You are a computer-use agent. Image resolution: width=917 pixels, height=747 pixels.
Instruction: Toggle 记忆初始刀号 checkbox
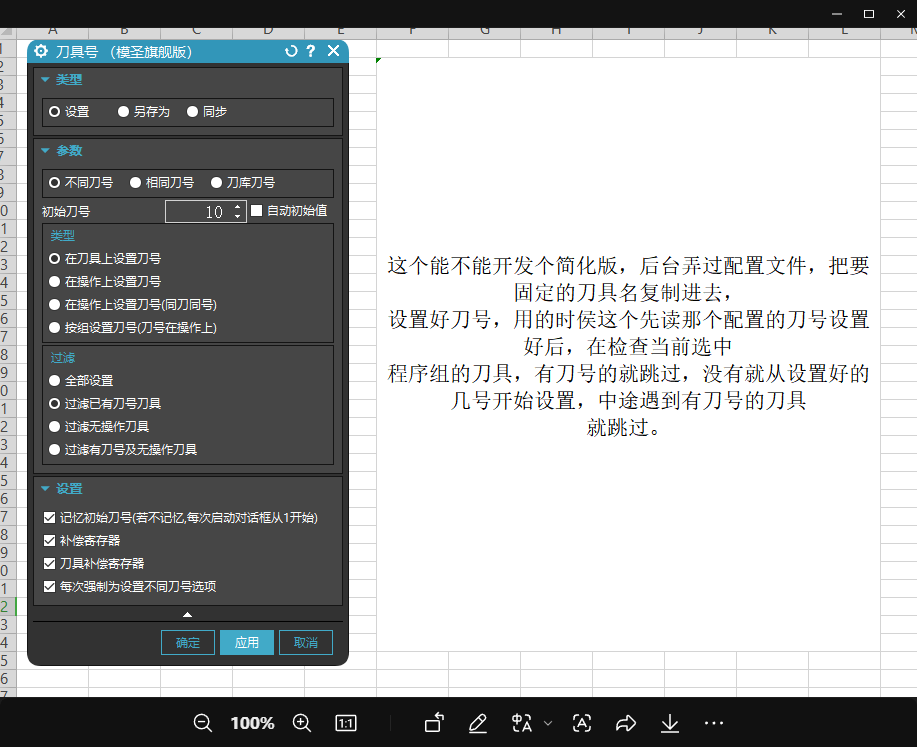(x=50, y=518)
